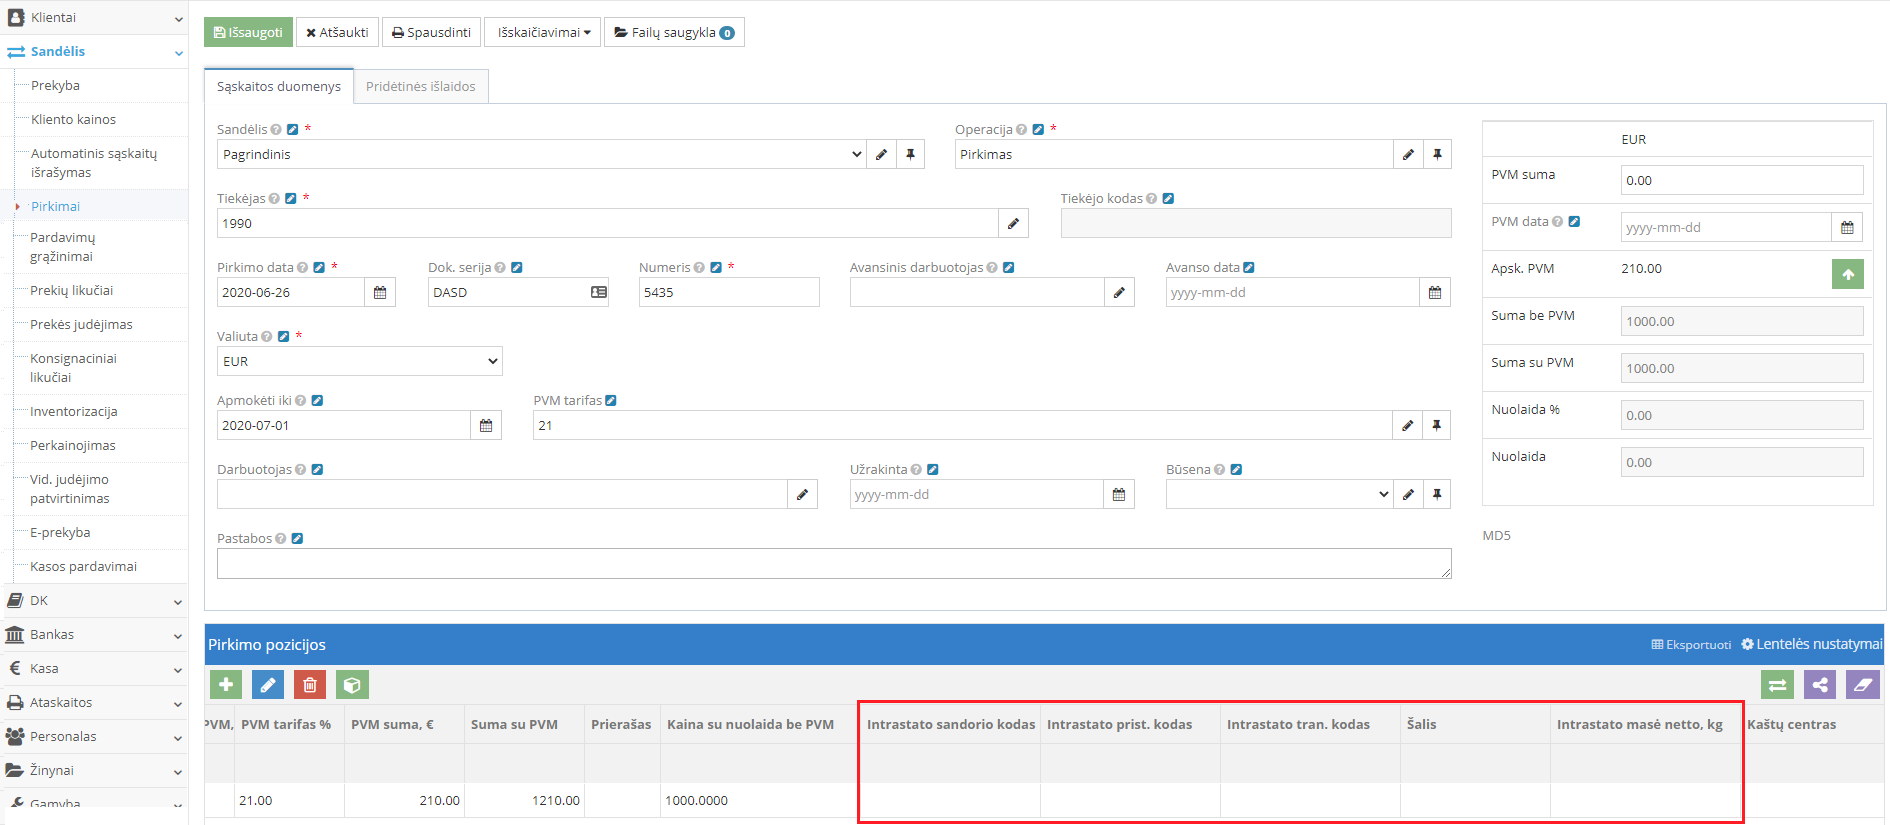
Task: Open the Valiuta EUR dropdown
Action: 359,362
